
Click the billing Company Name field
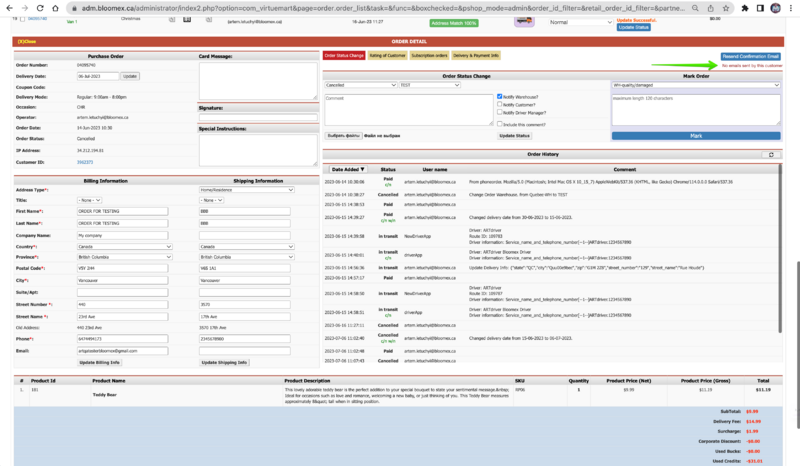click(122, 236)
